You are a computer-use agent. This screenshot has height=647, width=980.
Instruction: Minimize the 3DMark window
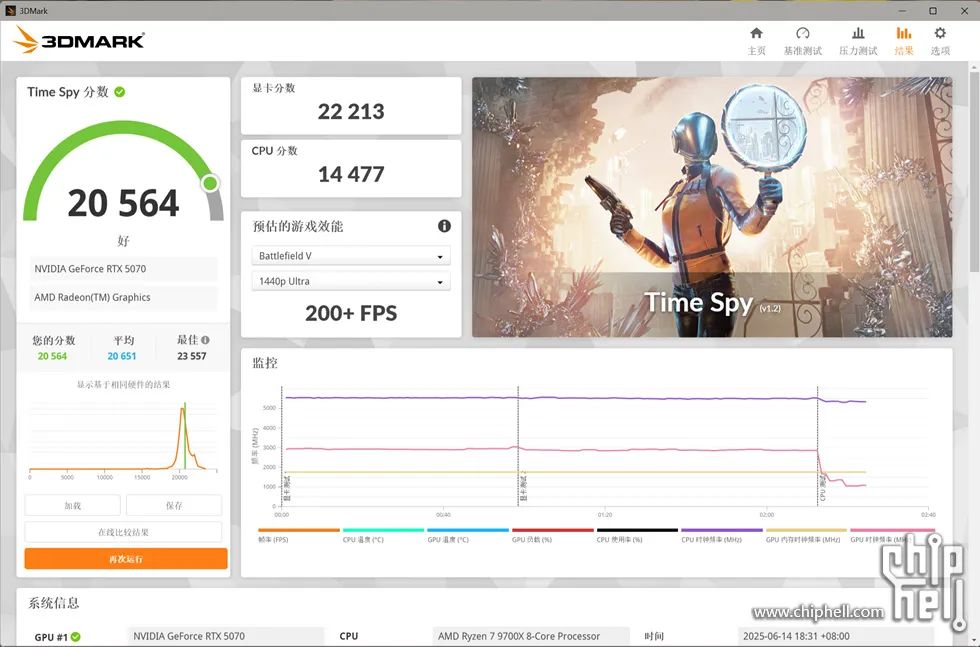[902, 11]
